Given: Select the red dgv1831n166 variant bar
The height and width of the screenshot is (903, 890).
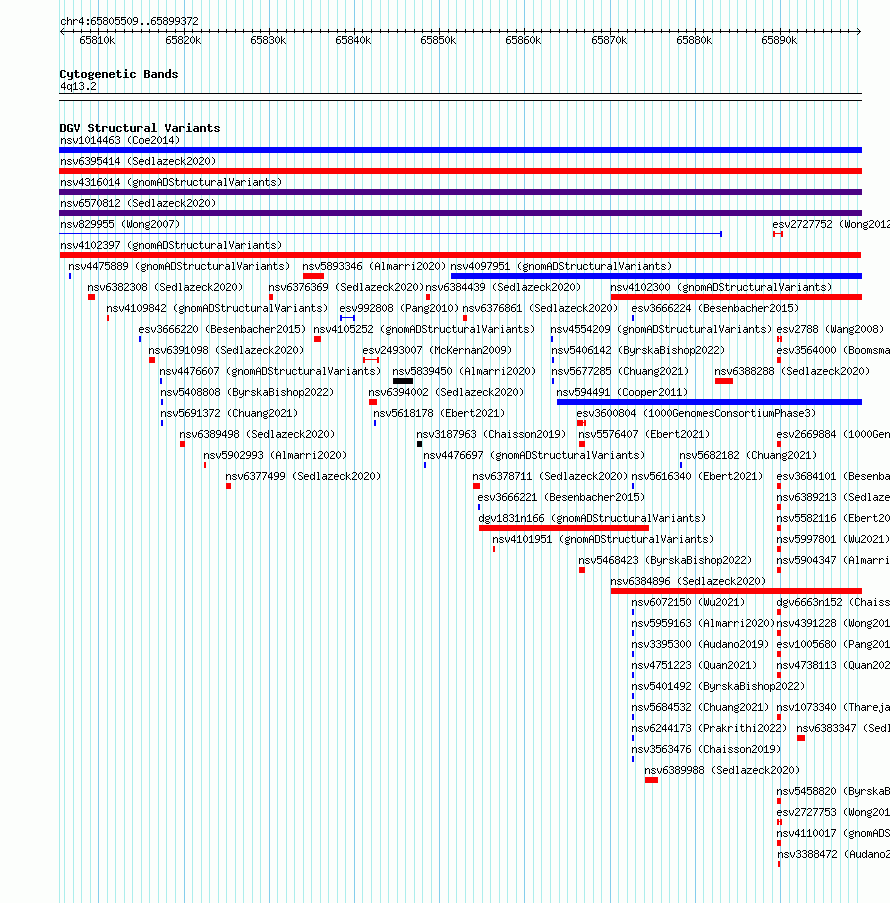Looking at the screenshot, I should point(564,528).
